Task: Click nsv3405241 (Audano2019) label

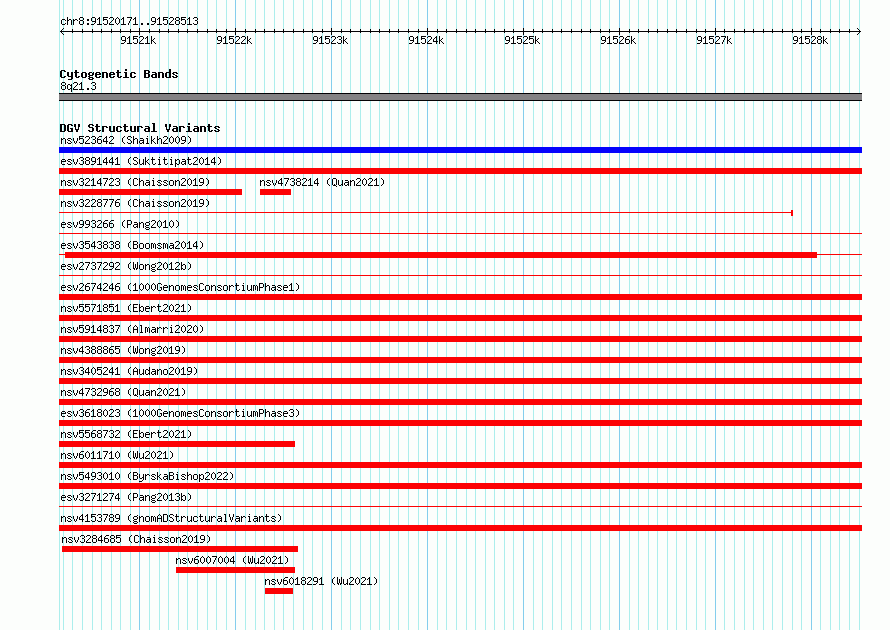Action: (129, 371)
